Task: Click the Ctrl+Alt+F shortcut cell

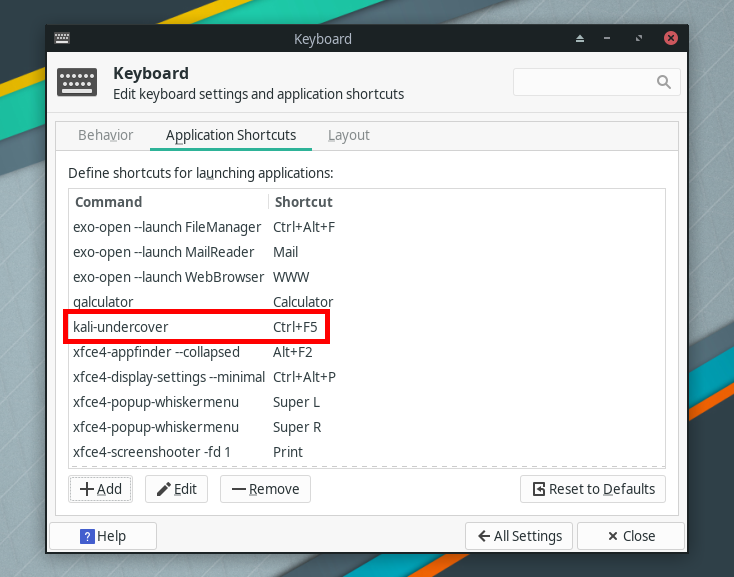Action: tap(304, 227)
